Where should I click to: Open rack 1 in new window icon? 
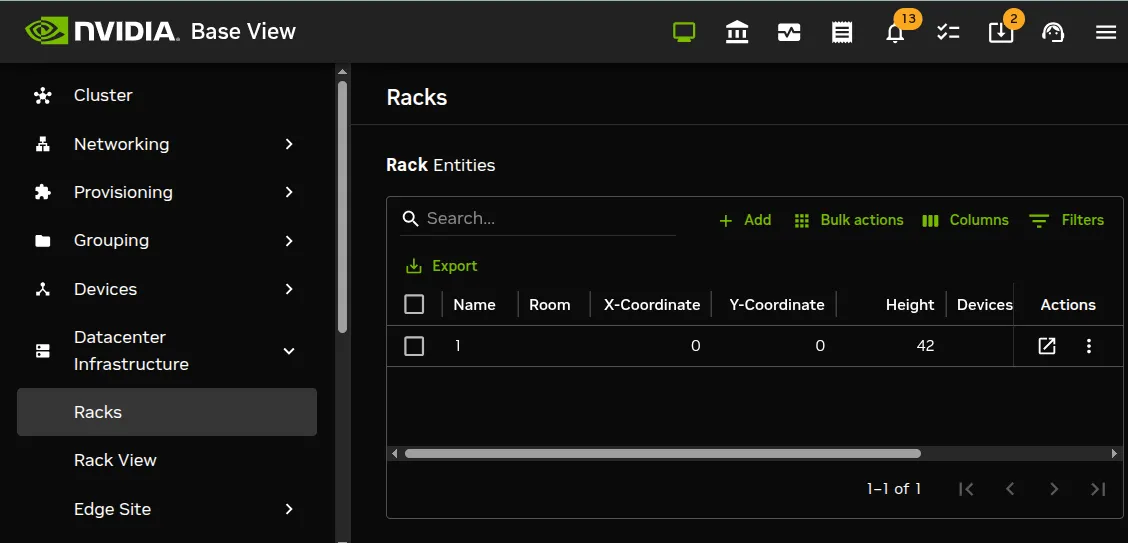tap(1047, 346)
